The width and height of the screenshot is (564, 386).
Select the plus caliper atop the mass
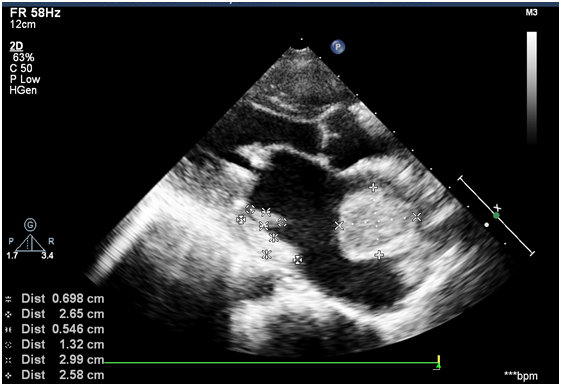coord(373,187)
